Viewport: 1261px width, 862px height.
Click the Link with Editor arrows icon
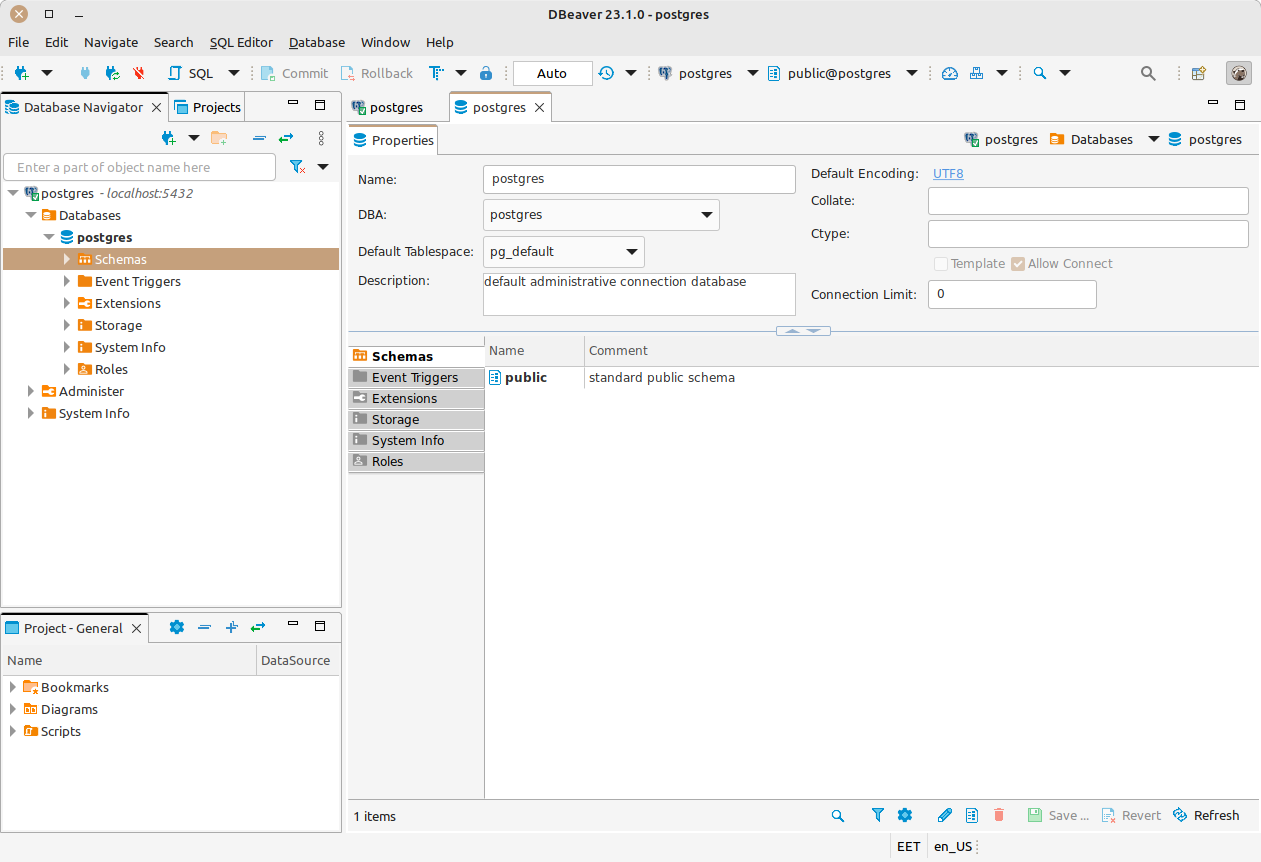pos(286,138)
